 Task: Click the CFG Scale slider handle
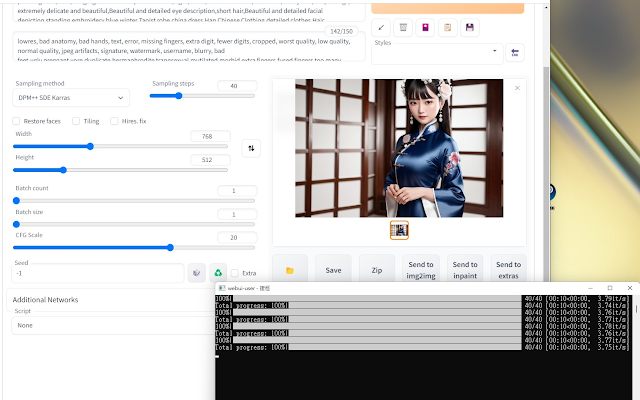[170, 247]
